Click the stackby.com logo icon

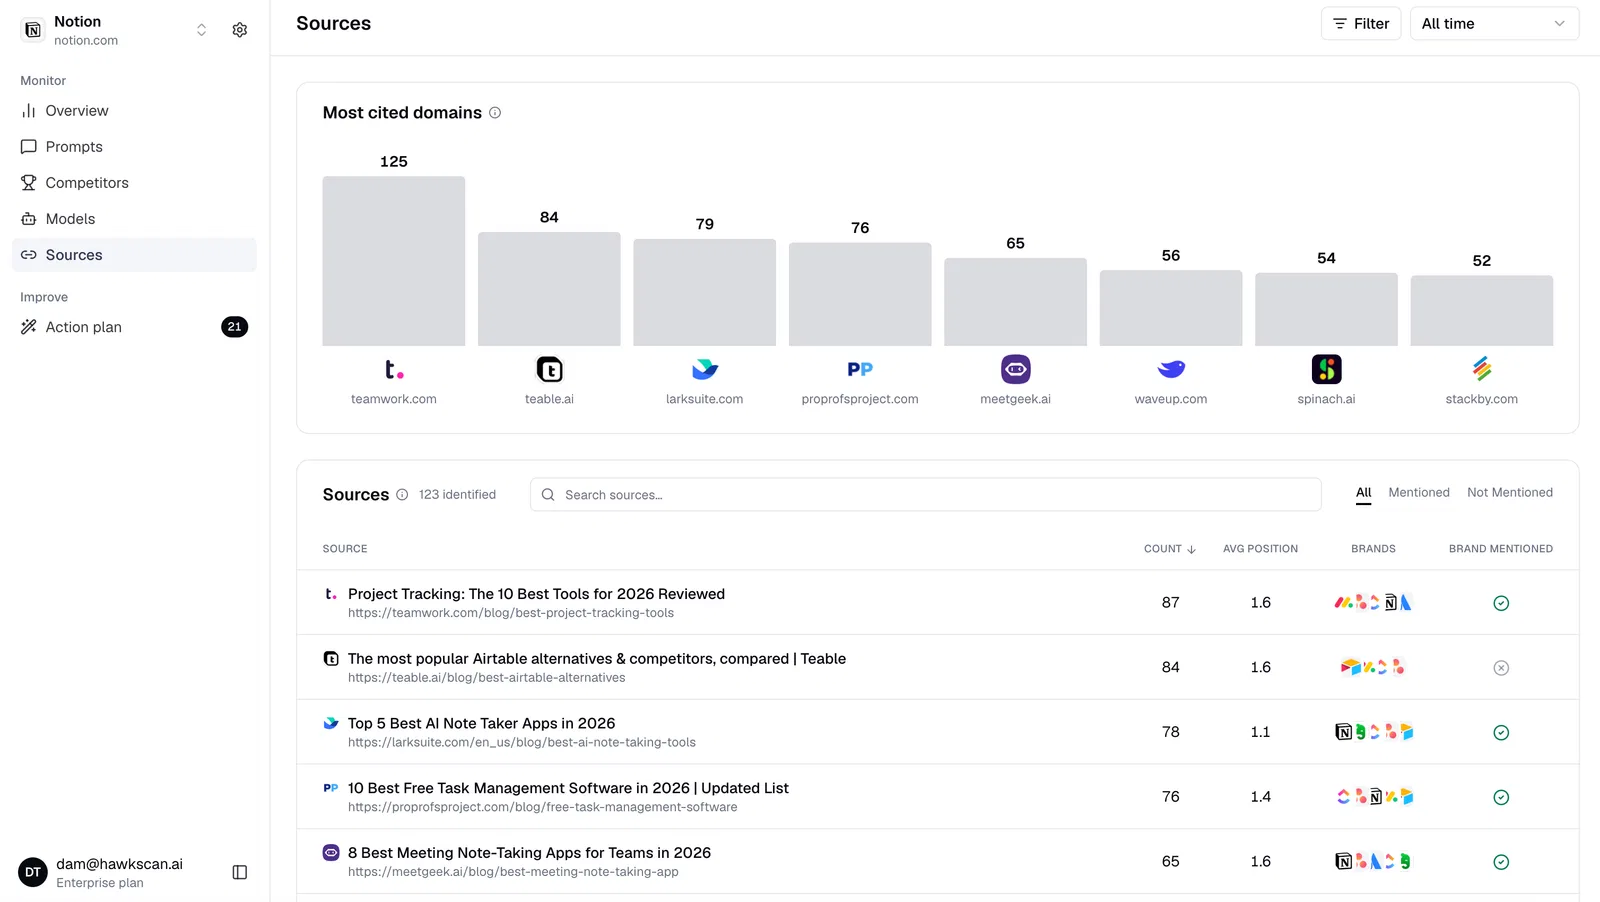(x=1482, y=370)
